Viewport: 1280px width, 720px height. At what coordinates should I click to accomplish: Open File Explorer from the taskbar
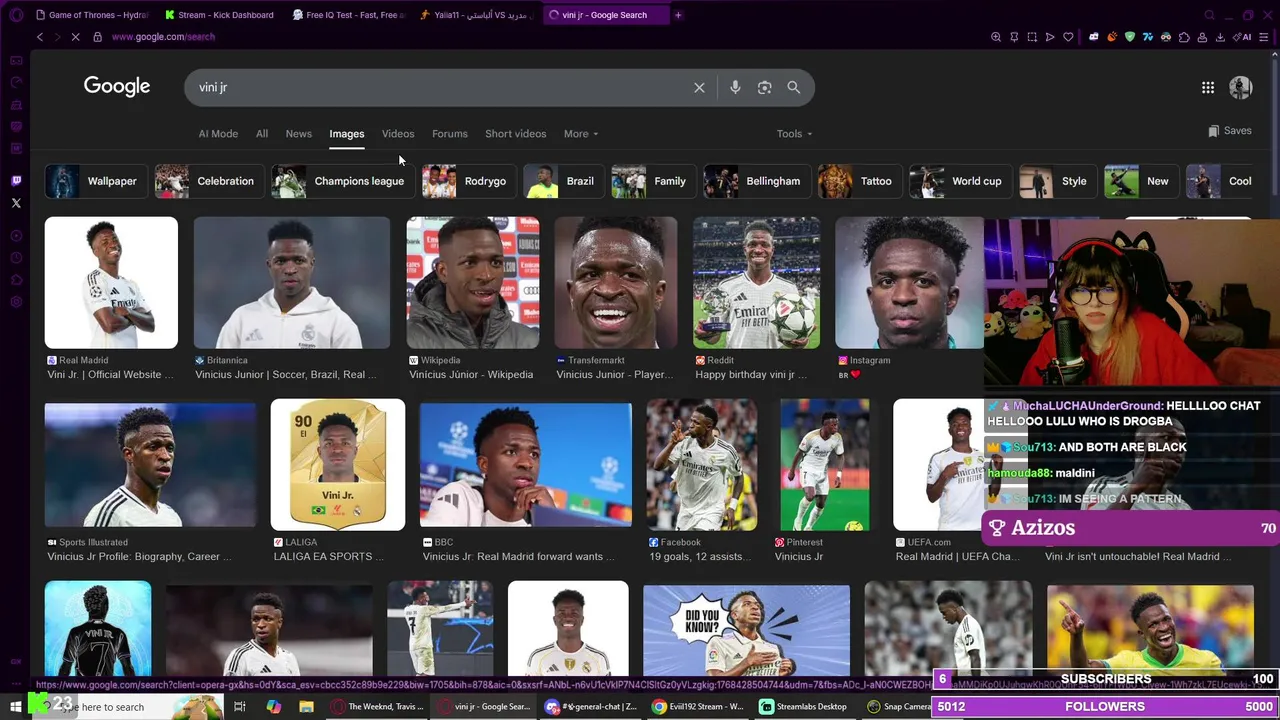tap(306, 706)
